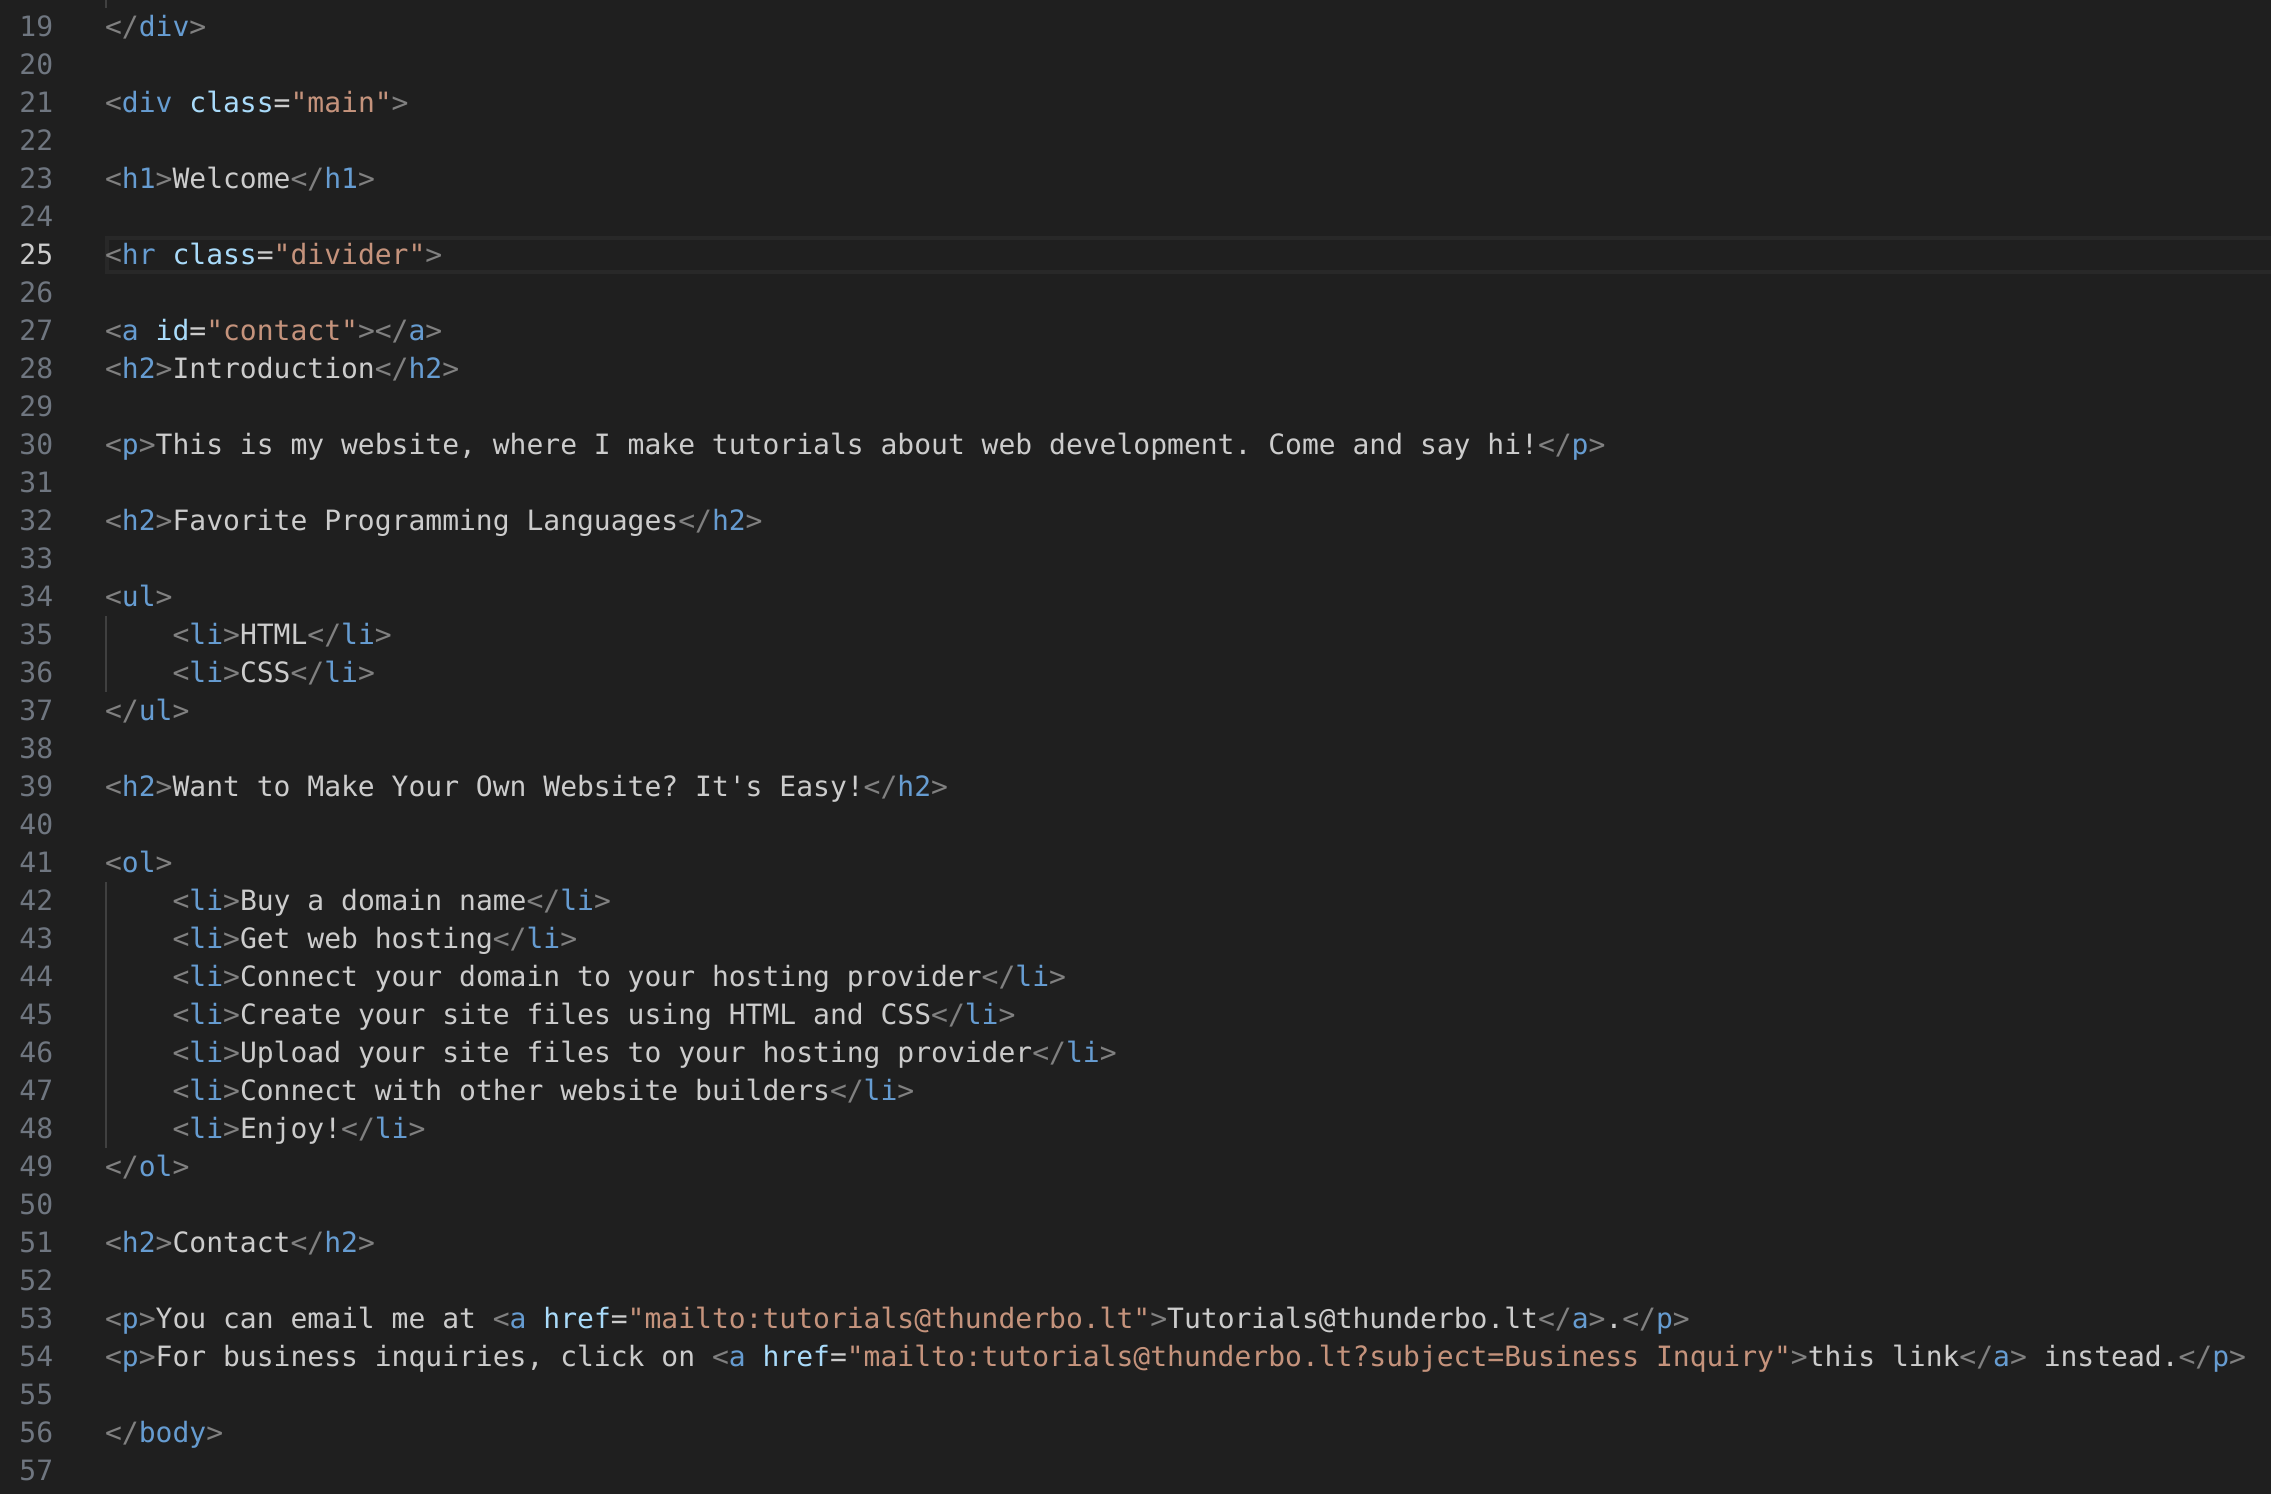This screenshot has width=2271, height=1494.
Task: Click the "Enjoy!" list item text
Action: [290, 1128]
